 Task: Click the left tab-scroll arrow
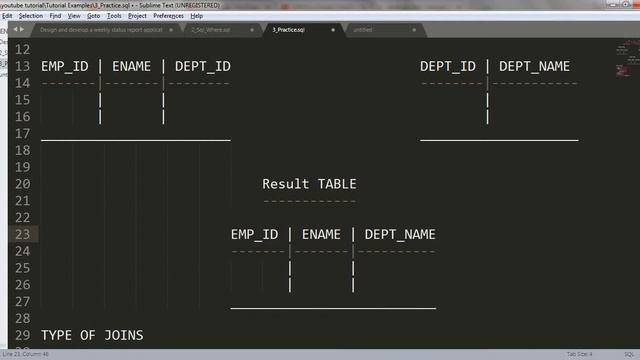pos(16,29)
